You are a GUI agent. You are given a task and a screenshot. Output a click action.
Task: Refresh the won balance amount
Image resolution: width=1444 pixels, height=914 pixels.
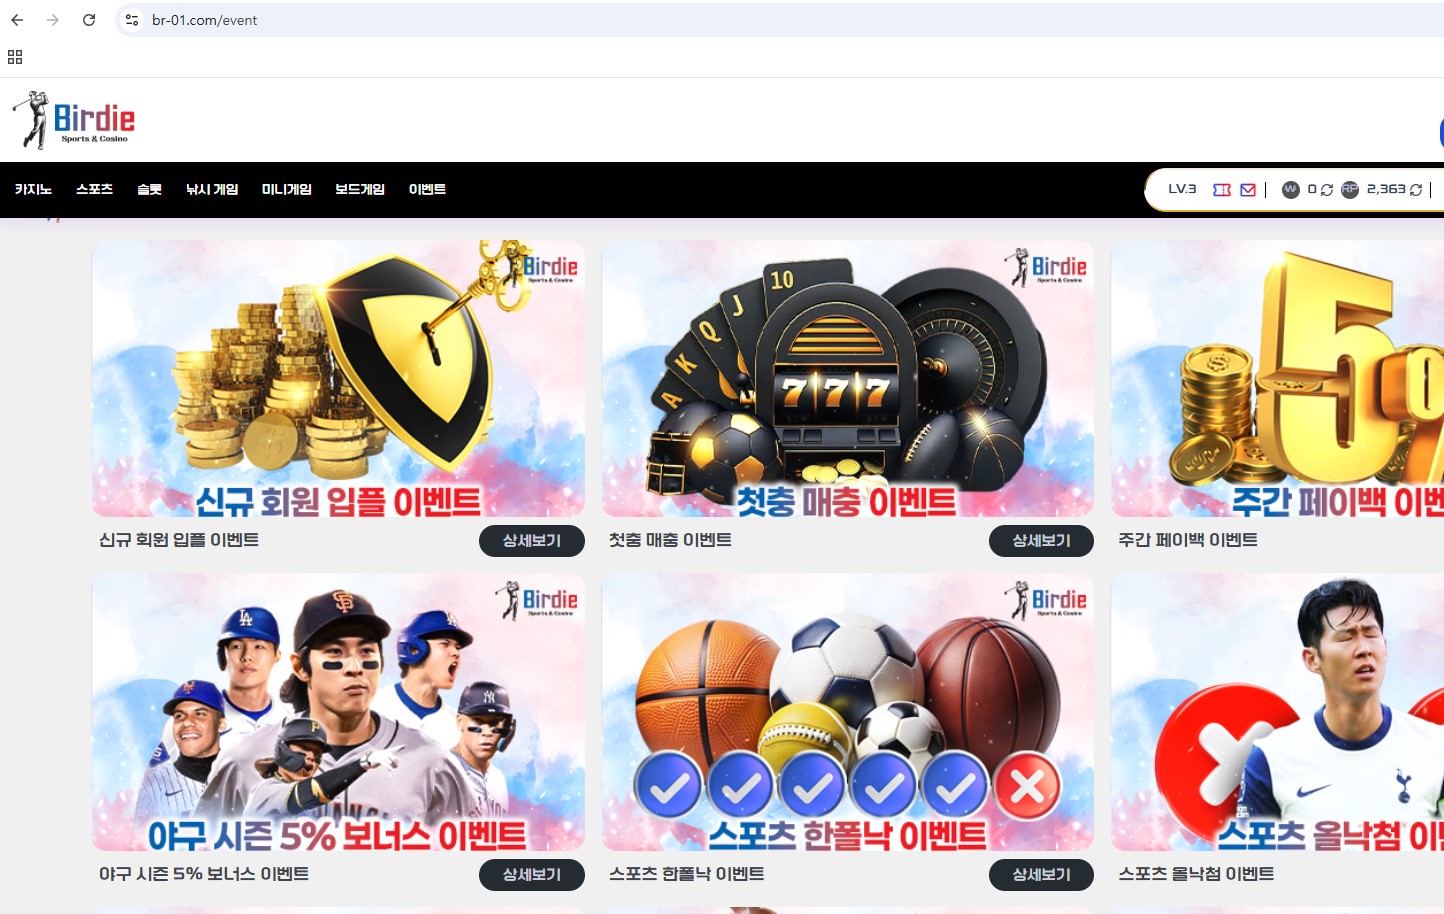1327,190
